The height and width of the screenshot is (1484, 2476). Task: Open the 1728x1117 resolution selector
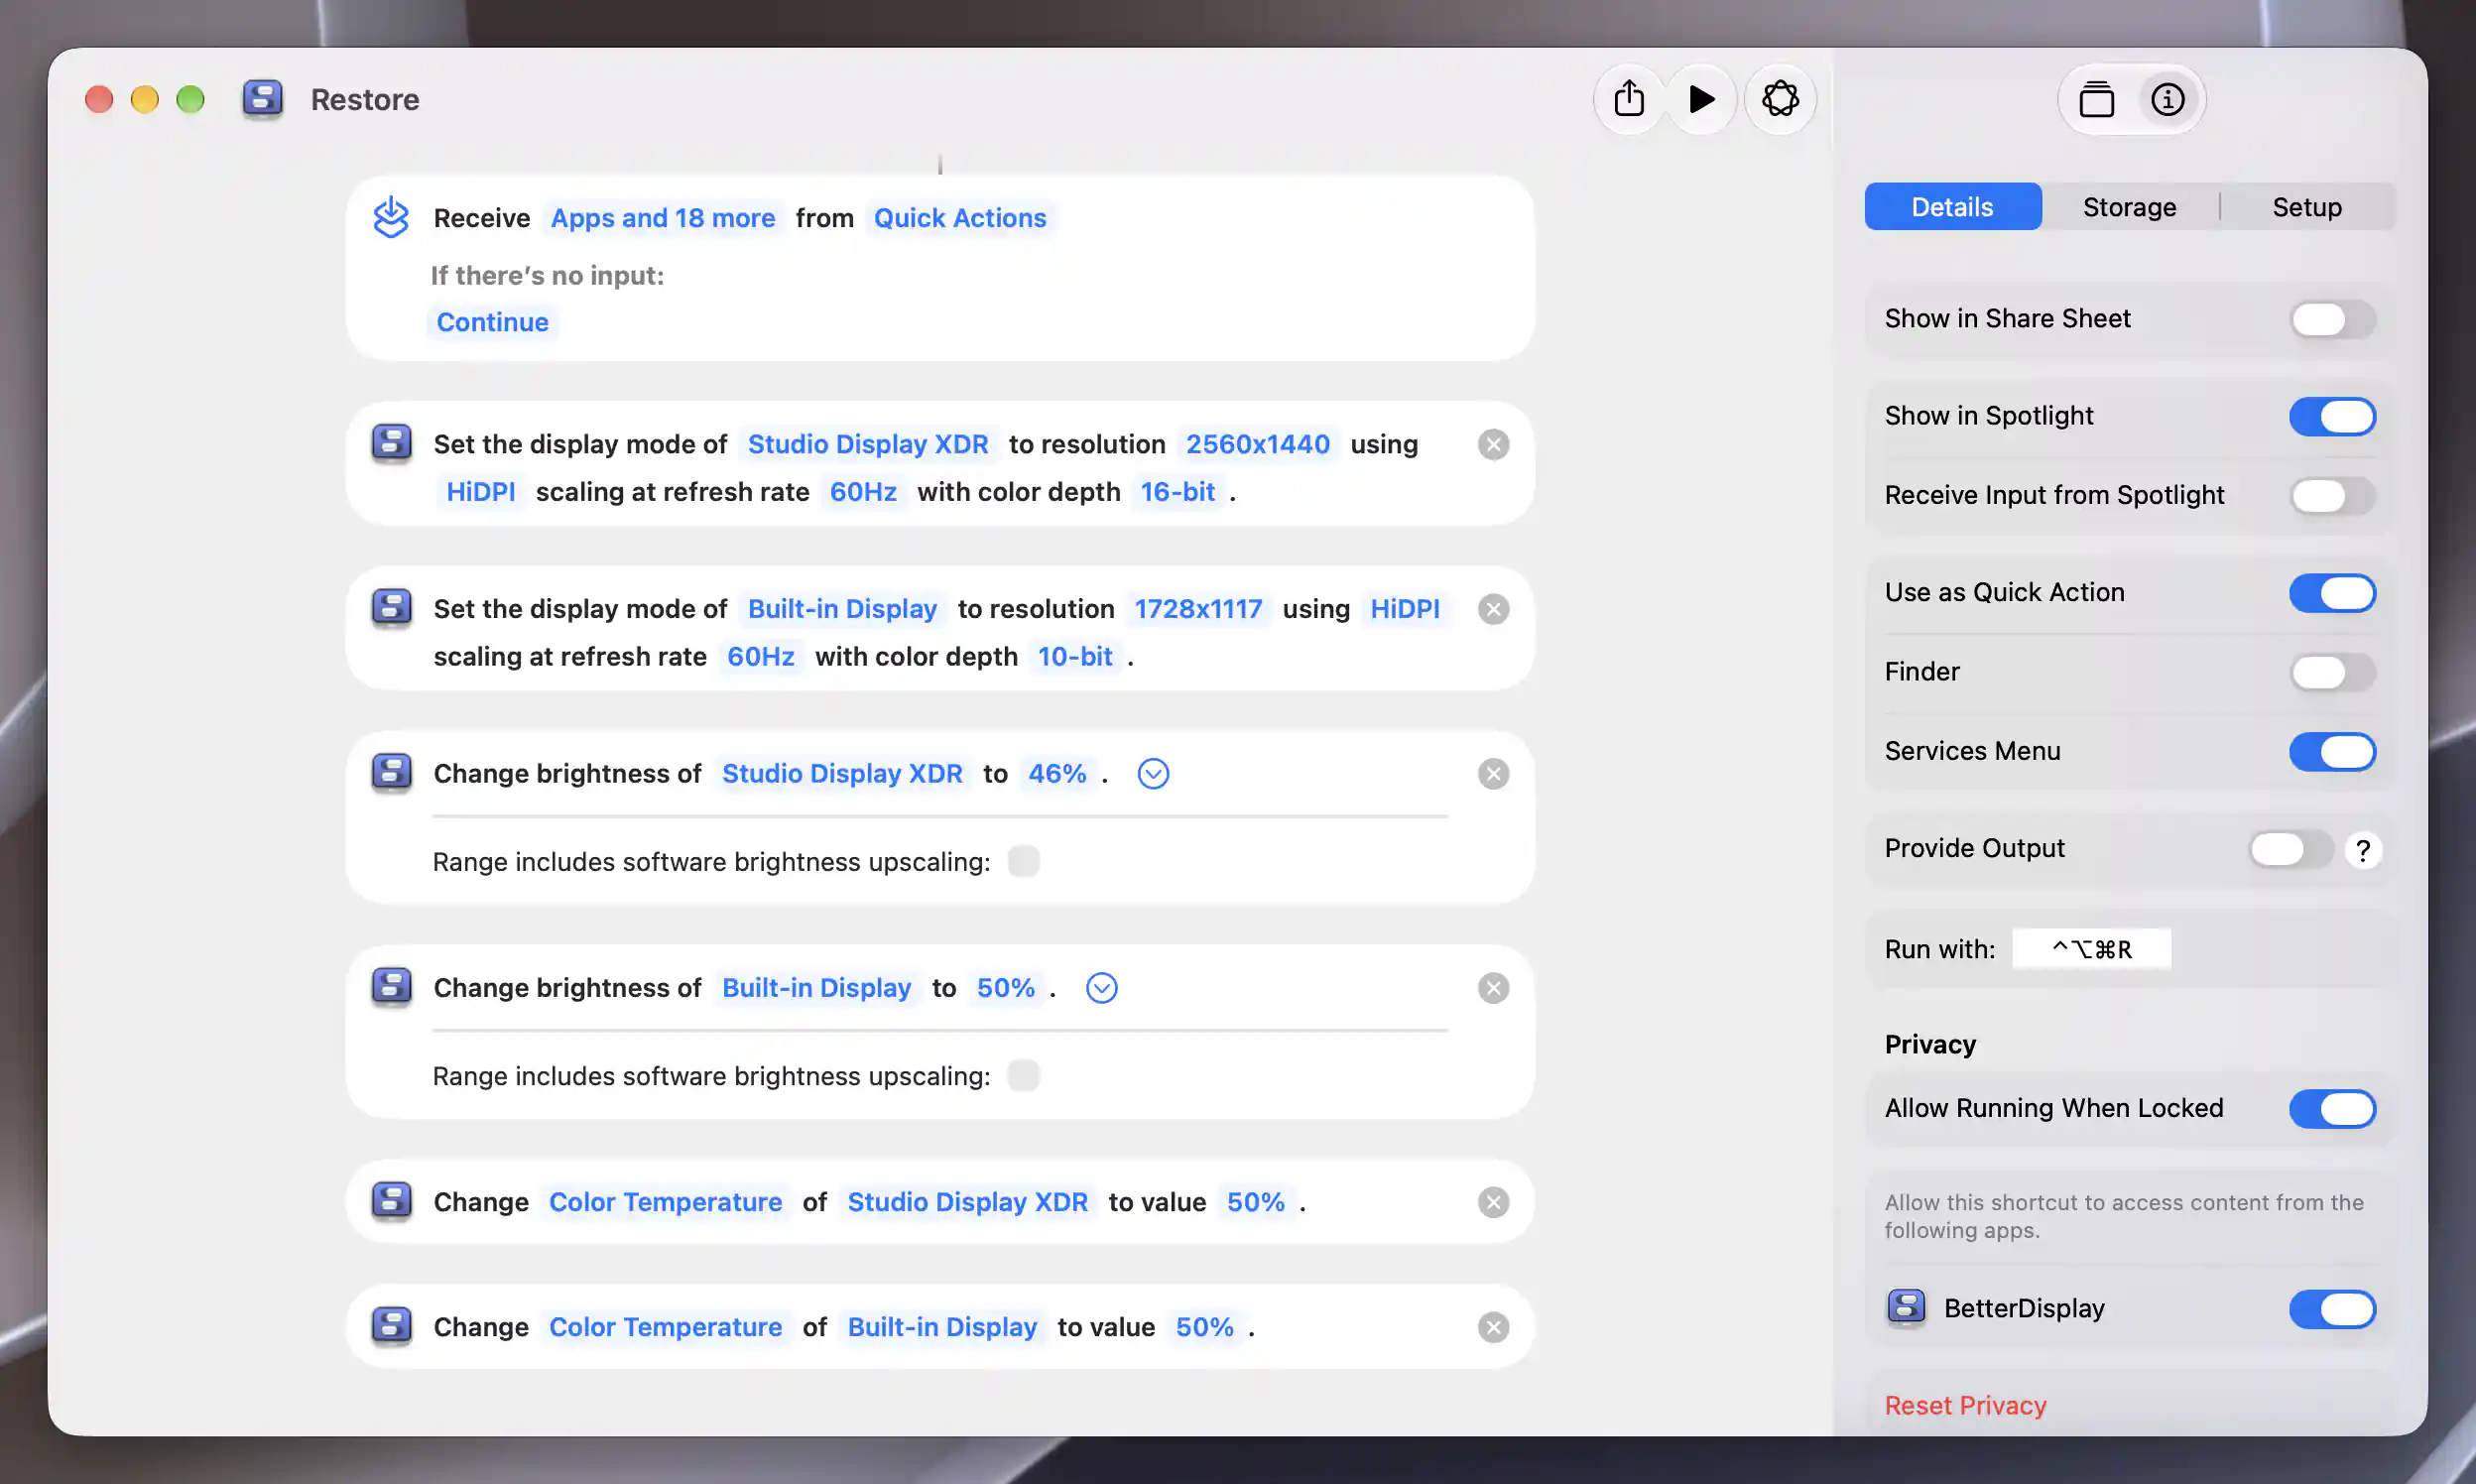coord(1197,609)
